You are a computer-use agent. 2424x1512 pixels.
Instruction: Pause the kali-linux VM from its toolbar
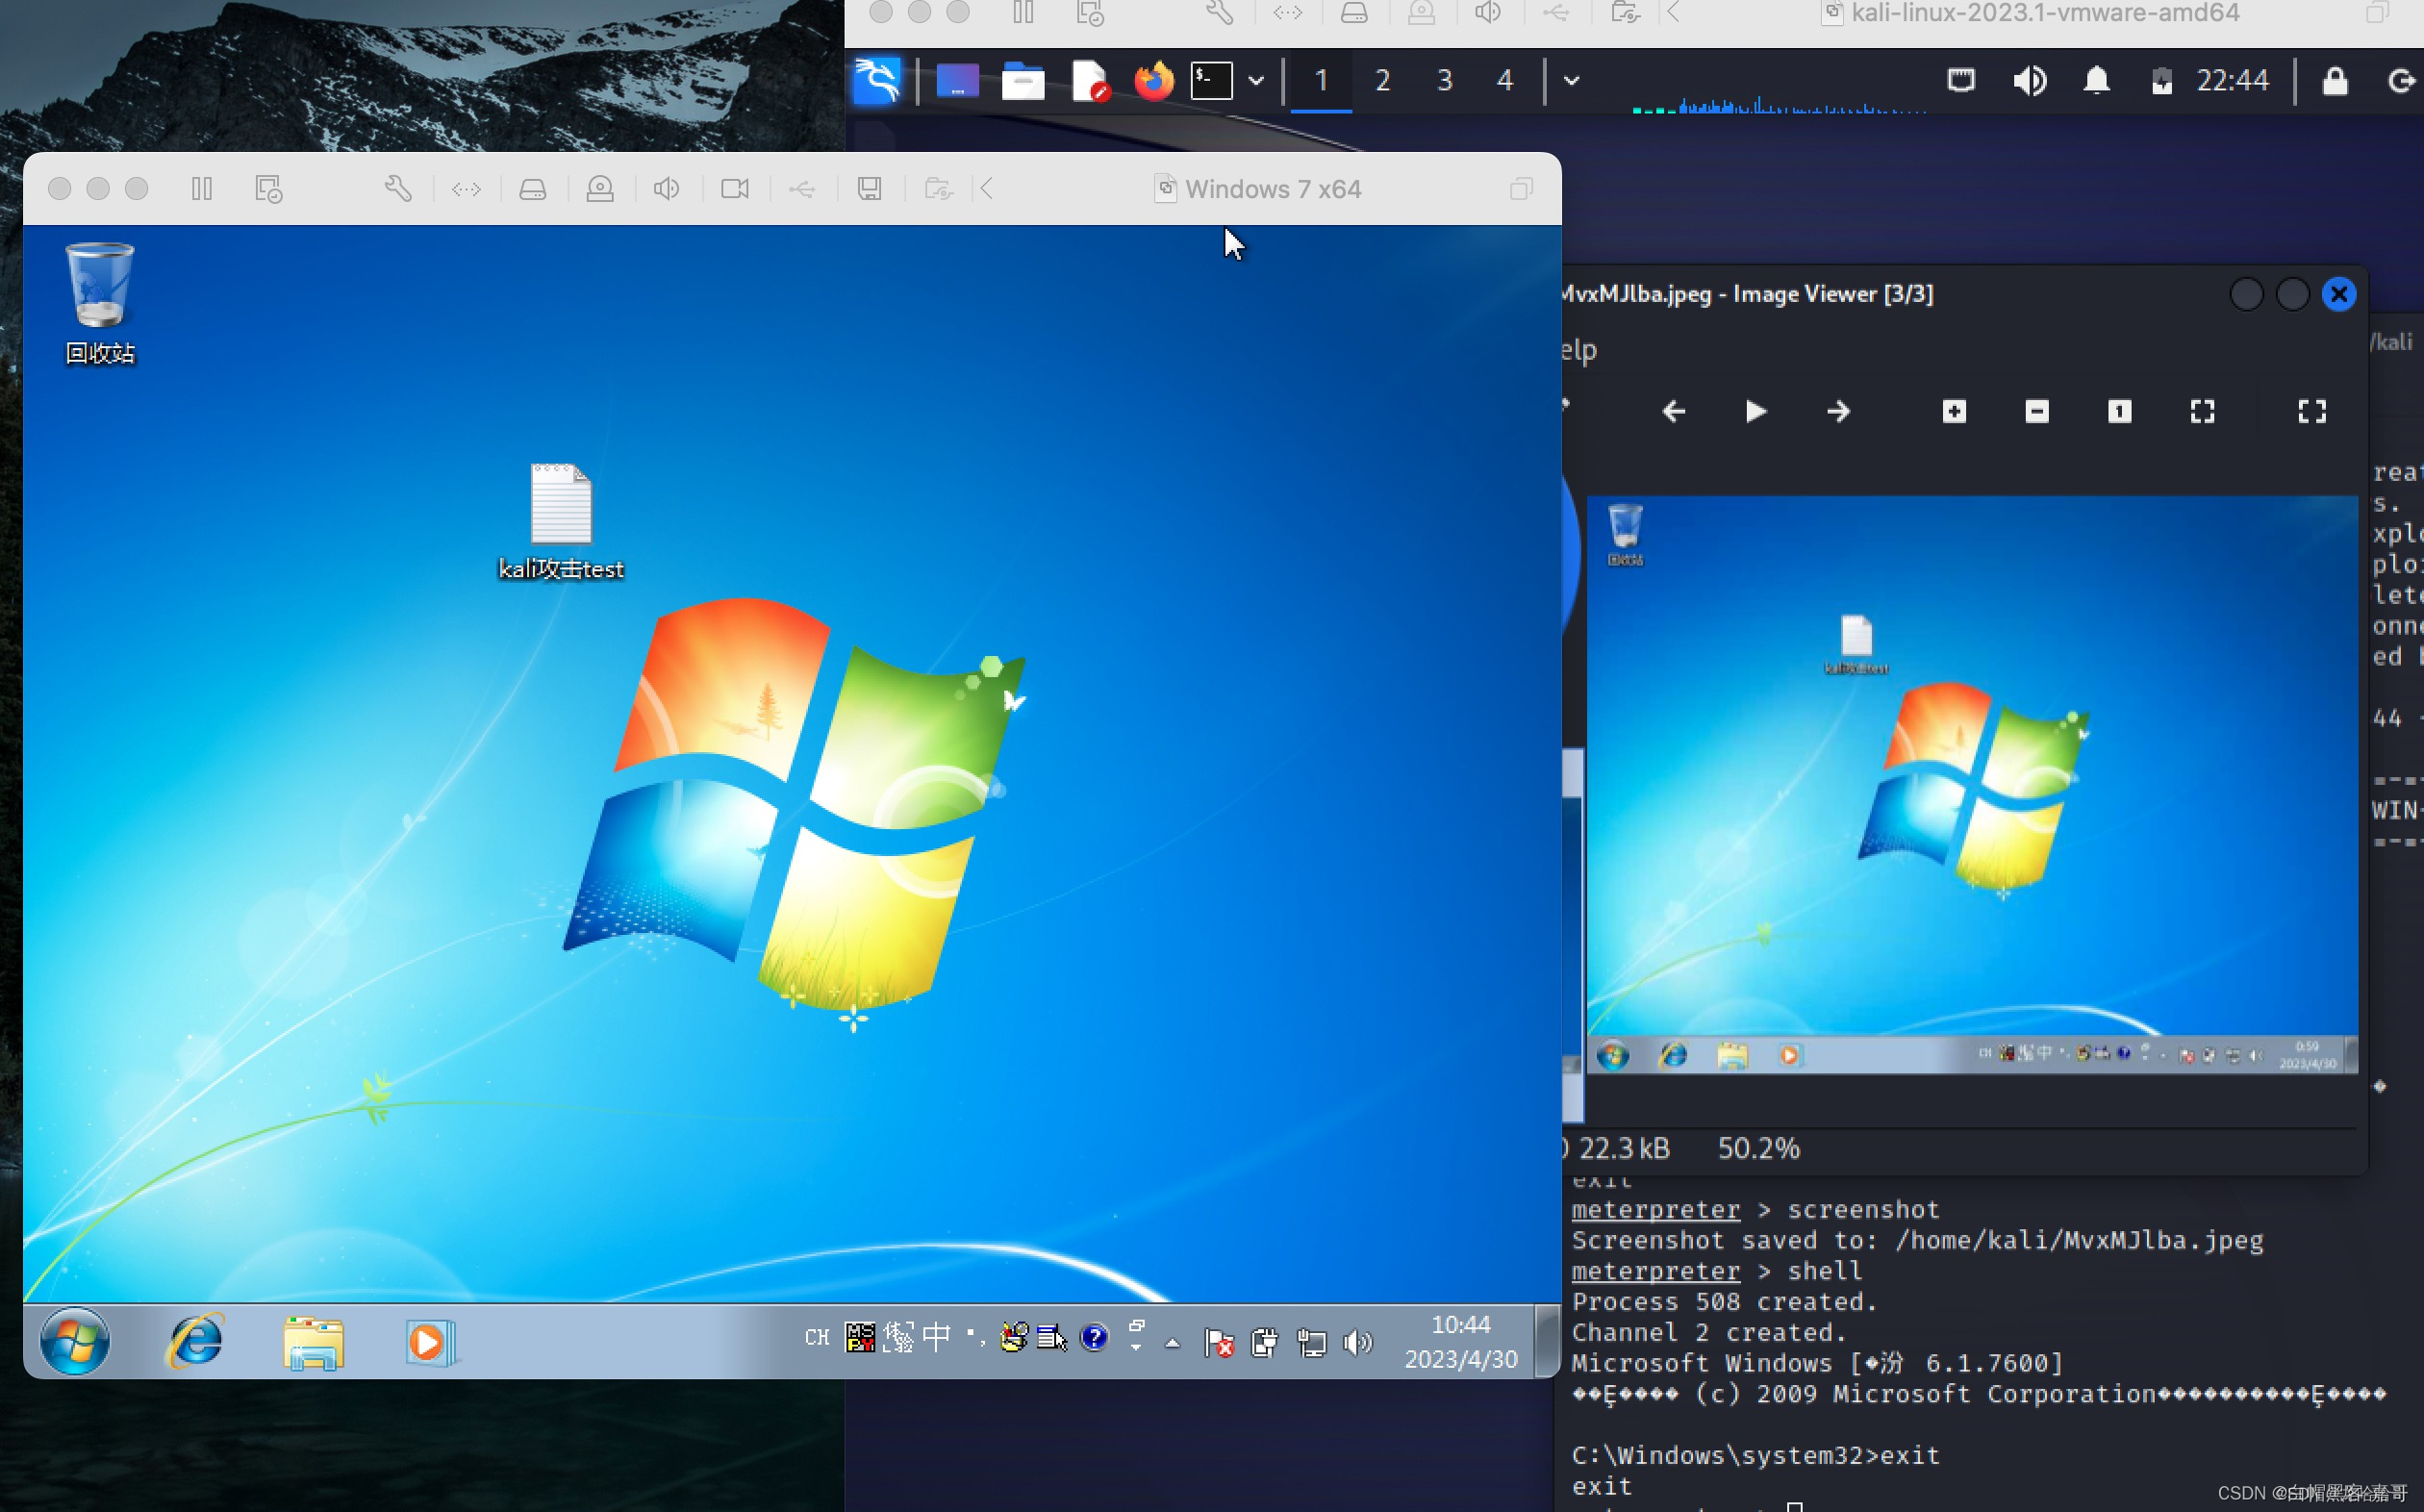point(1023,12)
